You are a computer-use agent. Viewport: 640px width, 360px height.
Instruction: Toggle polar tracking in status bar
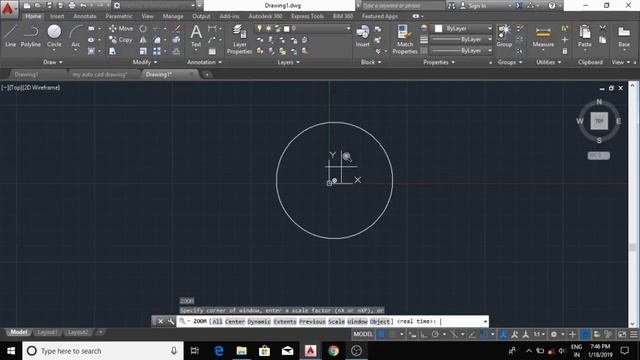click(x=435, y=334)
